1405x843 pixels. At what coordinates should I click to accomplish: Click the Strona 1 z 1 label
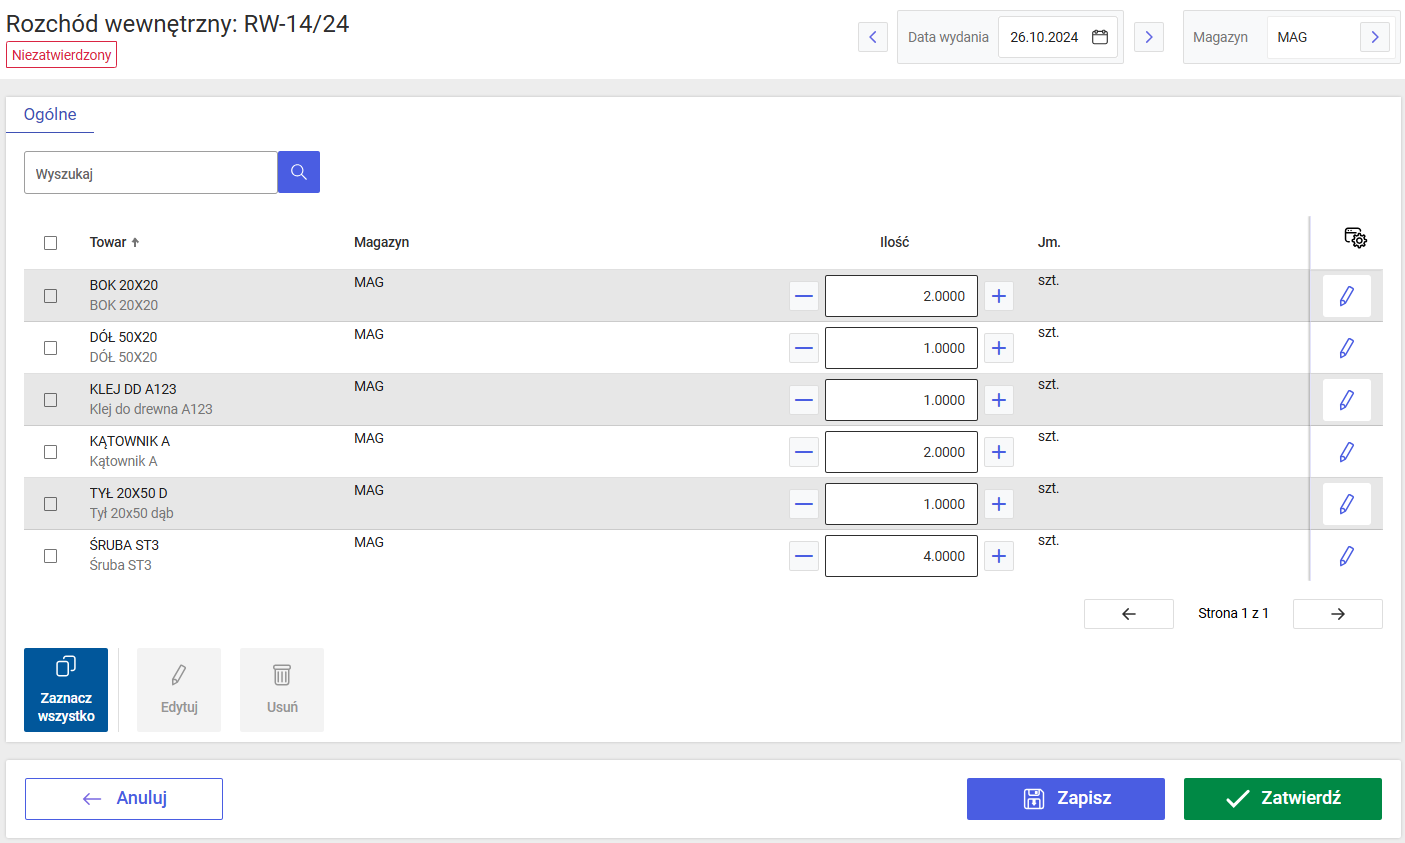[1233, 614]
